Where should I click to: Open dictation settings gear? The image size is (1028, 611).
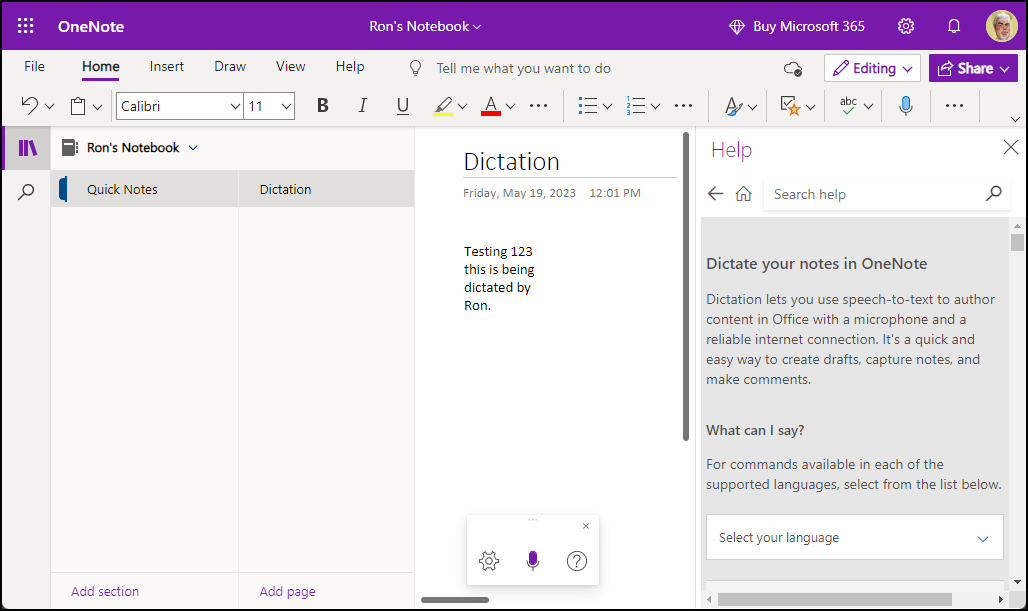pyautogui.click(x=489, y=561)
